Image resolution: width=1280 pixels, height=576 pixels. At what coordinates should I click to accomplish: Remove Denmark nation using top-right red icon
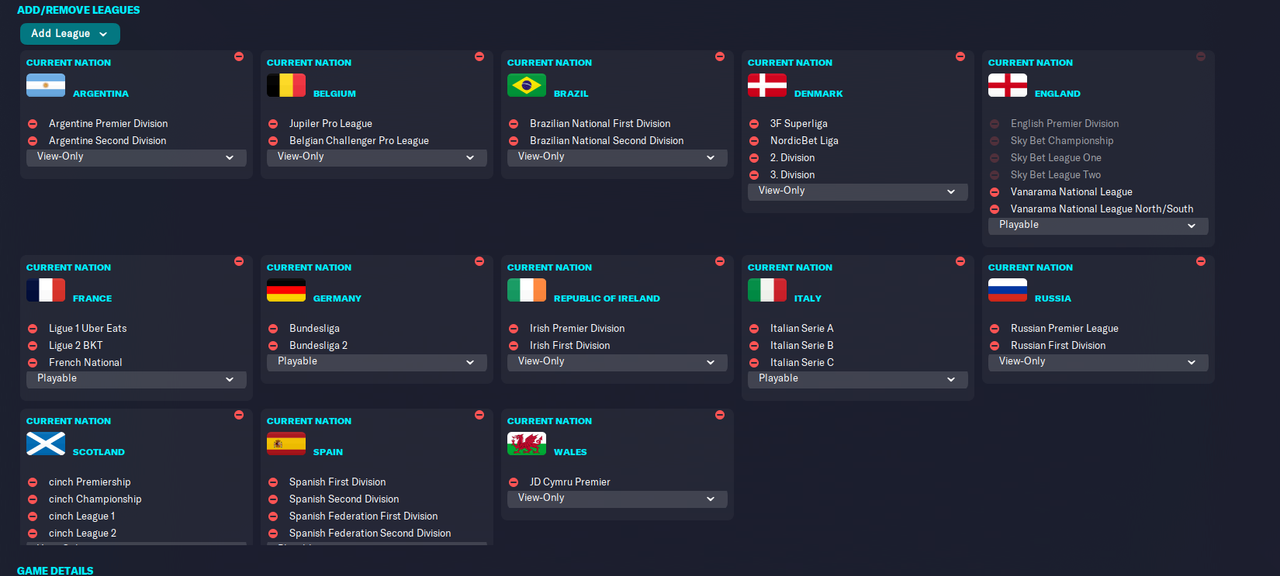coord(960,57)
